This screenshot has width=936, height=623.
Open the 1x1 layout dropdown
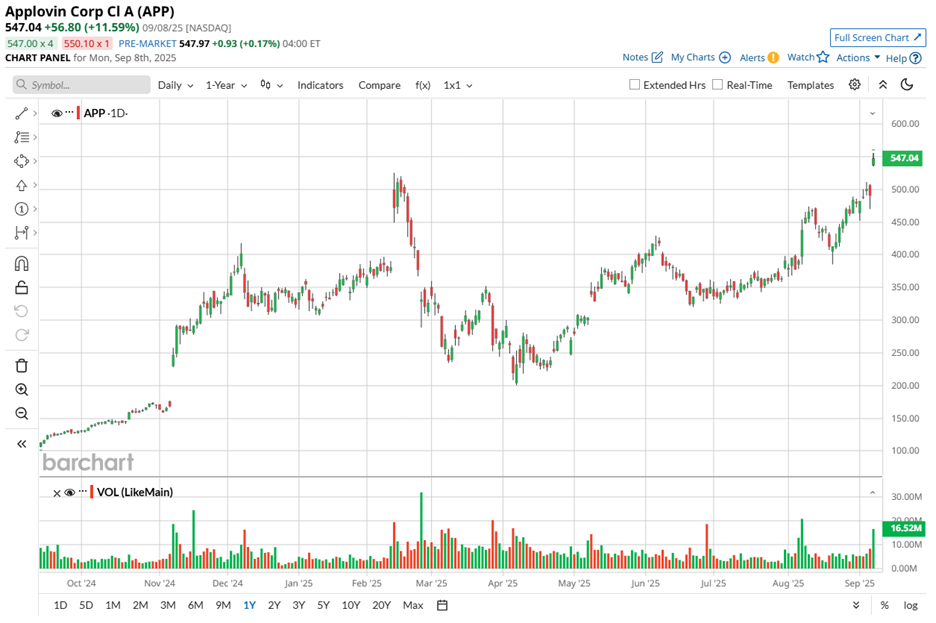[x=458, y=85]
